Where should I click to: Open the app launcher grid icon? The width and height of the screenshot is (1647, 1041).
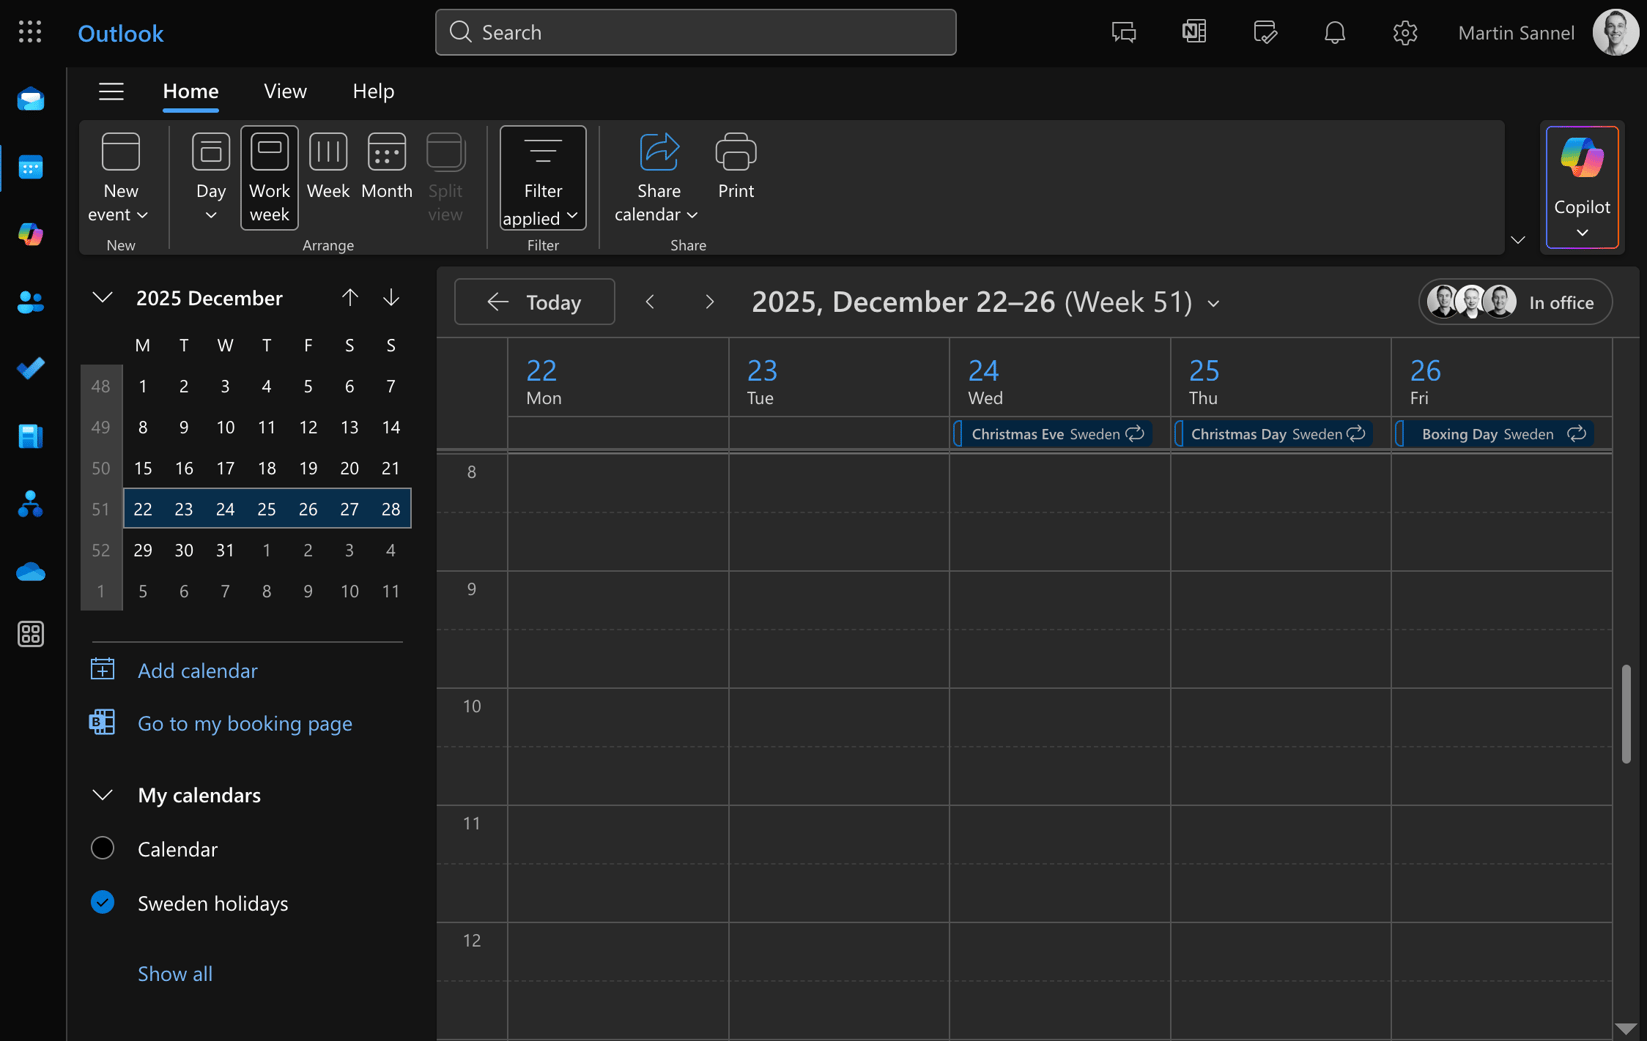click(30, 33)
